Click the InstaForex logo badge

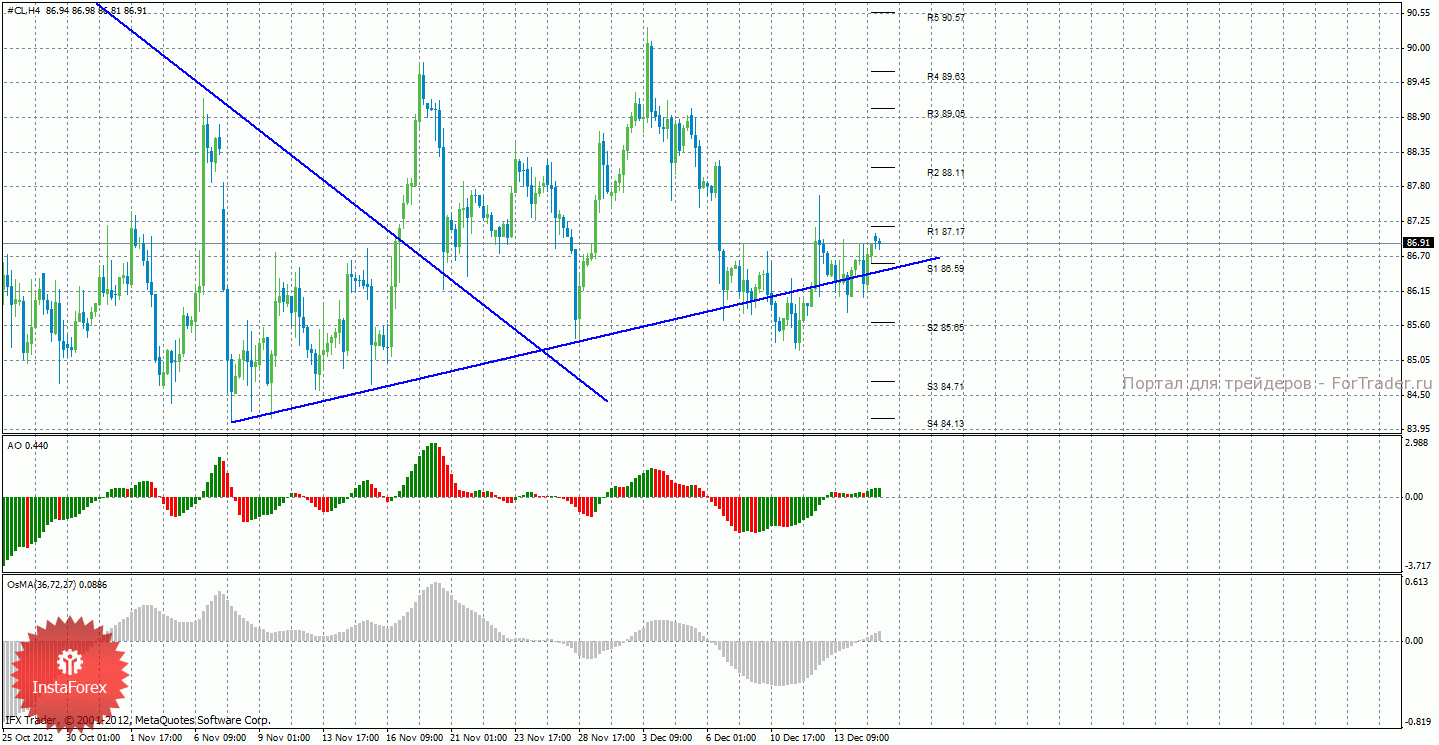[69, 672]
